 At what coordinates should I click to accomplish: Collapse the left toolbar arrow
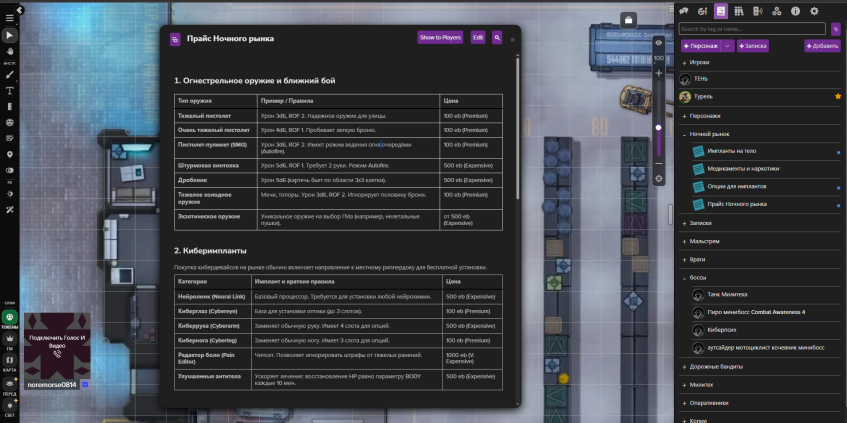[19, 10]
